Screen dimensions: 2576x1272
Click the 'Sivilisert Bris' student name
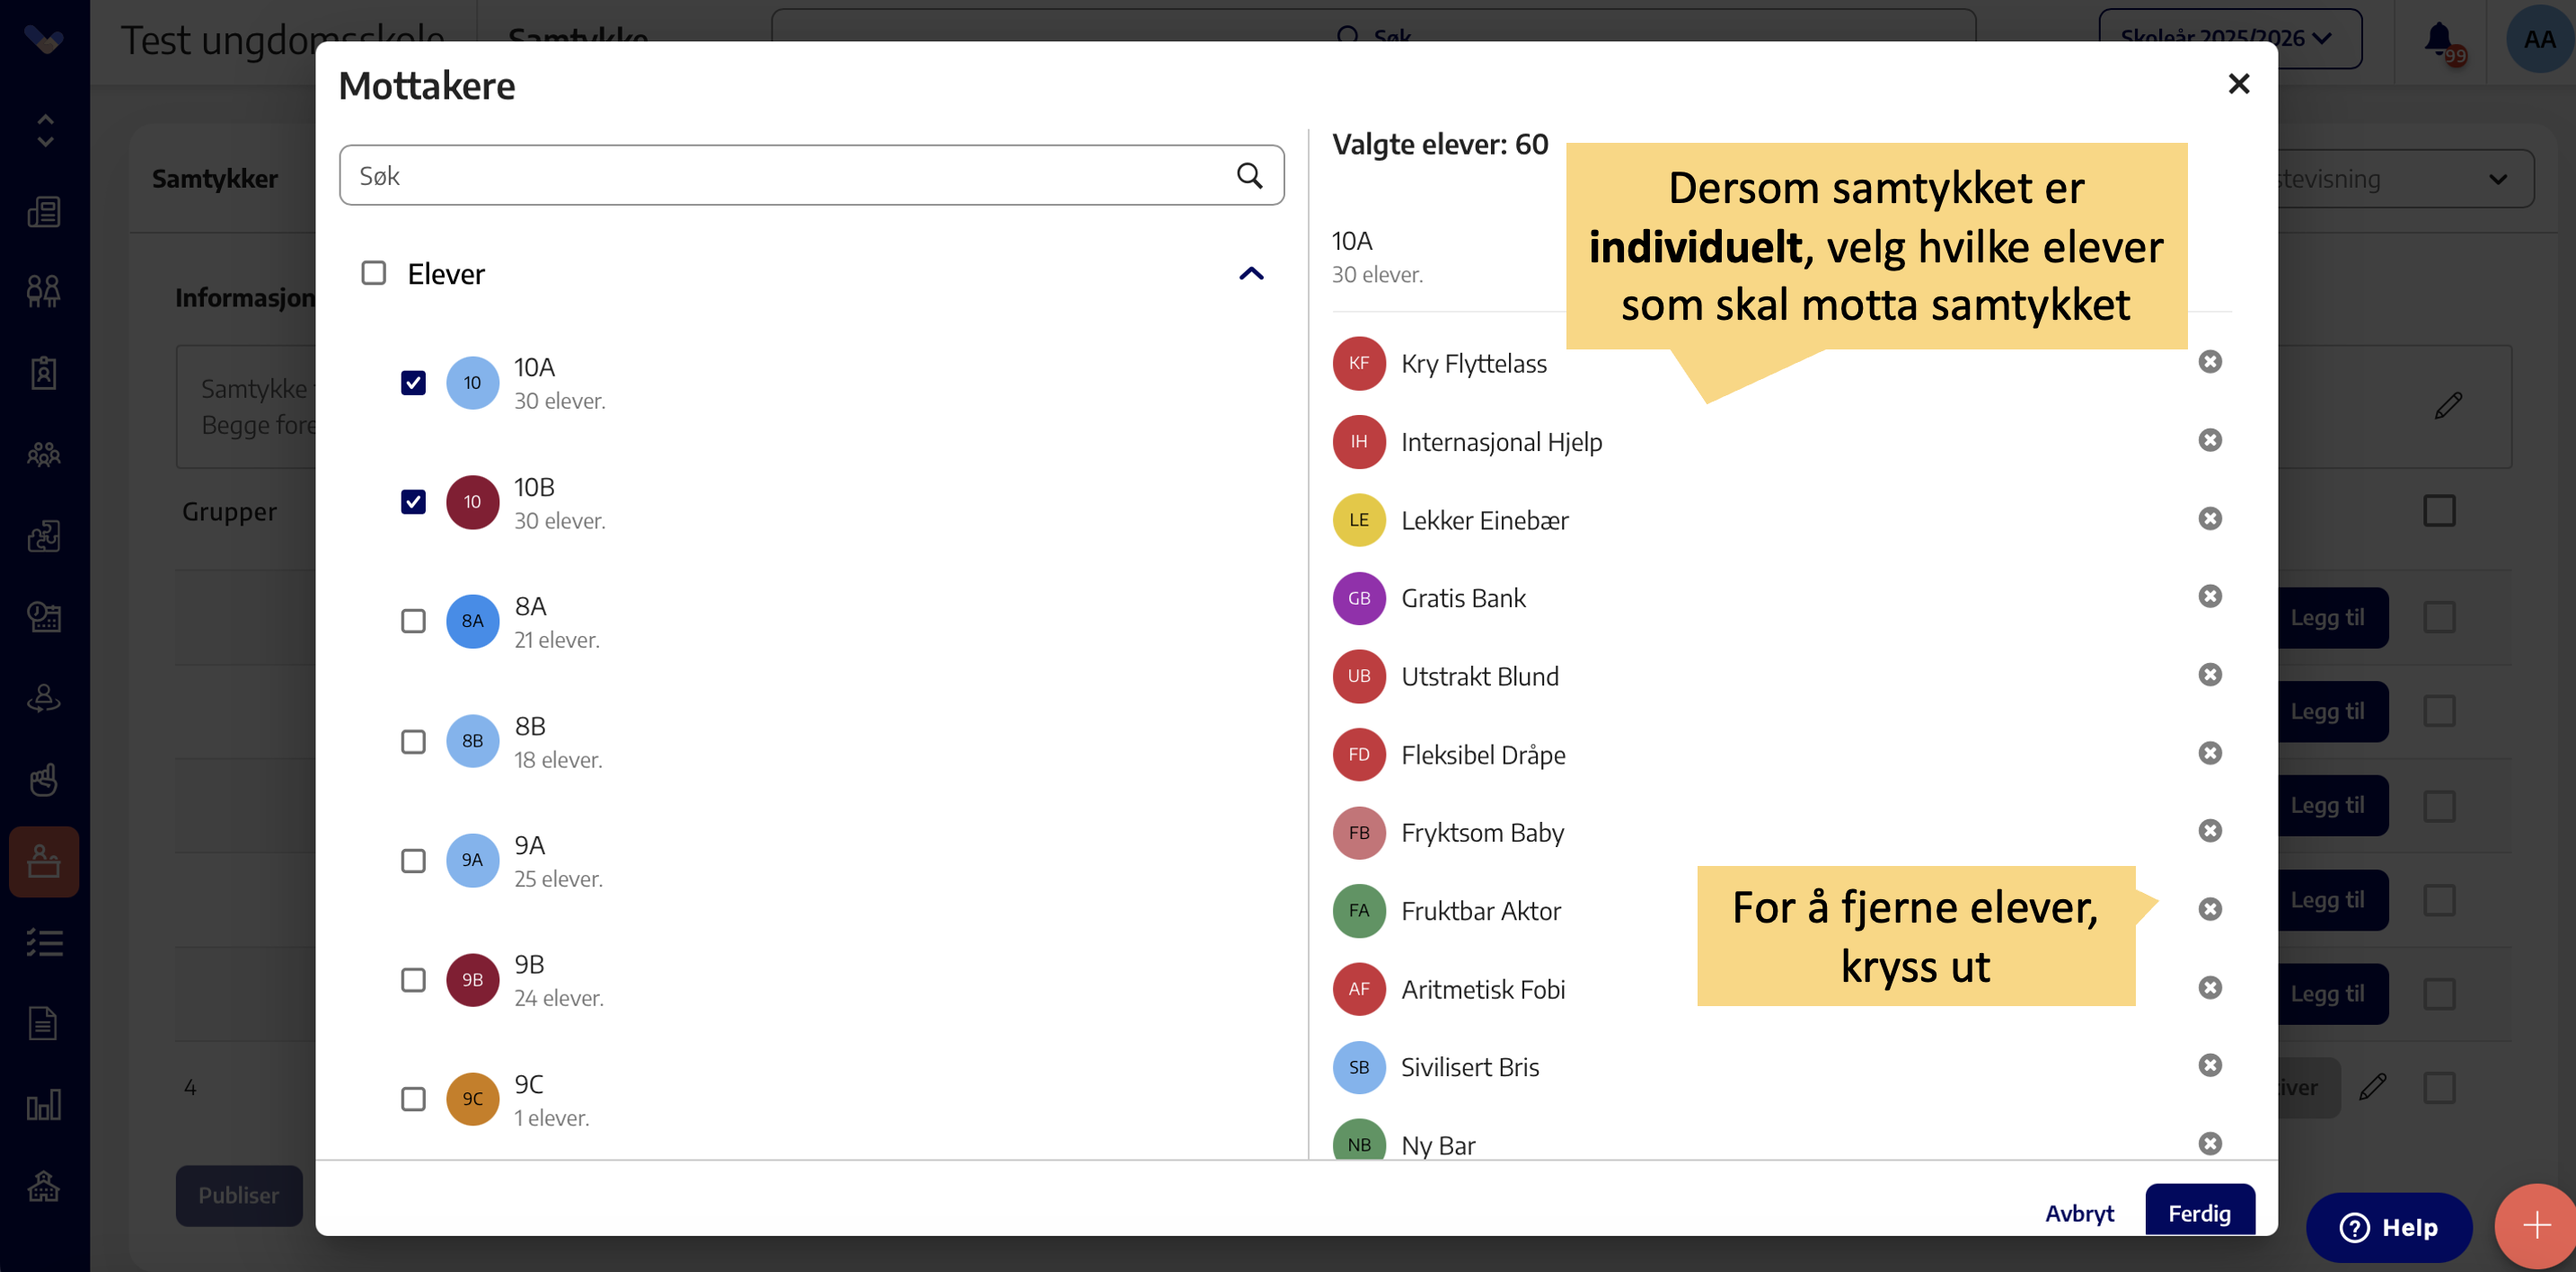pos(1470,1067)
